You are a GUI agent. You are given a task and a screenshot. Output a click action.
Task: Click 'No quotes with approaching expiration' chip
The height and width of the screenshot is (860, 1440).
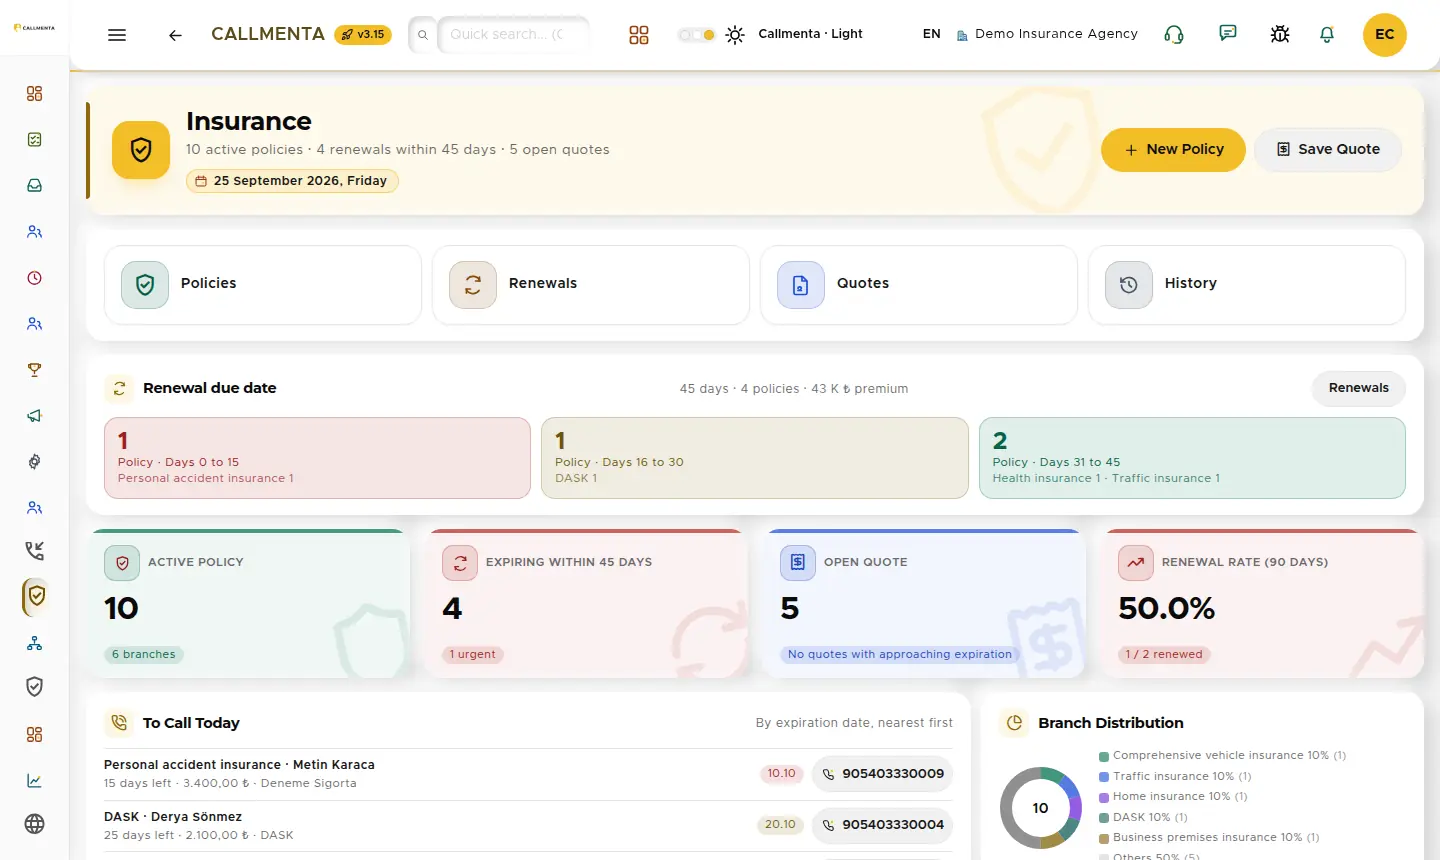tap(900, 655)
